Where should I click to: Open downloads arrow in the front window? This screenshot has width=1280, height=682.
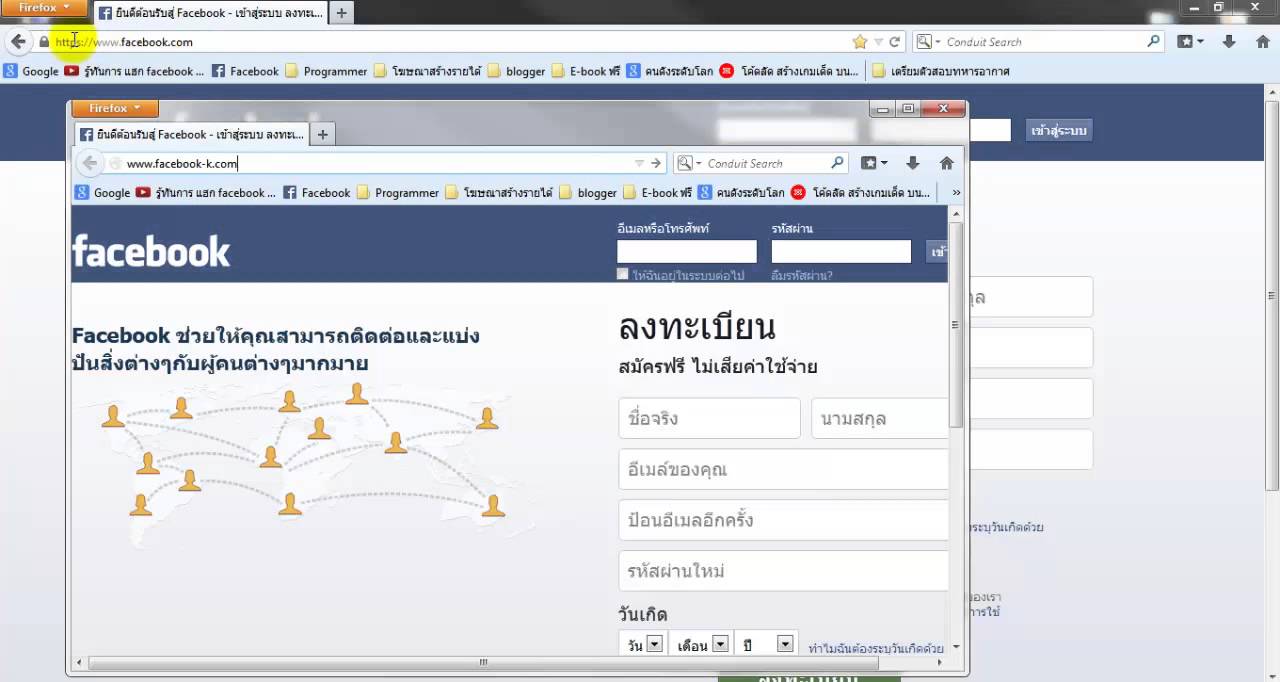(912, 163)
